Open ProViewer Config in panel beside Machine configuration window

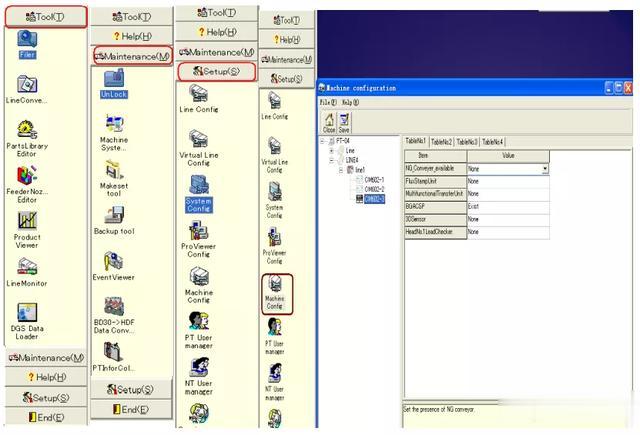pos(274,246)
